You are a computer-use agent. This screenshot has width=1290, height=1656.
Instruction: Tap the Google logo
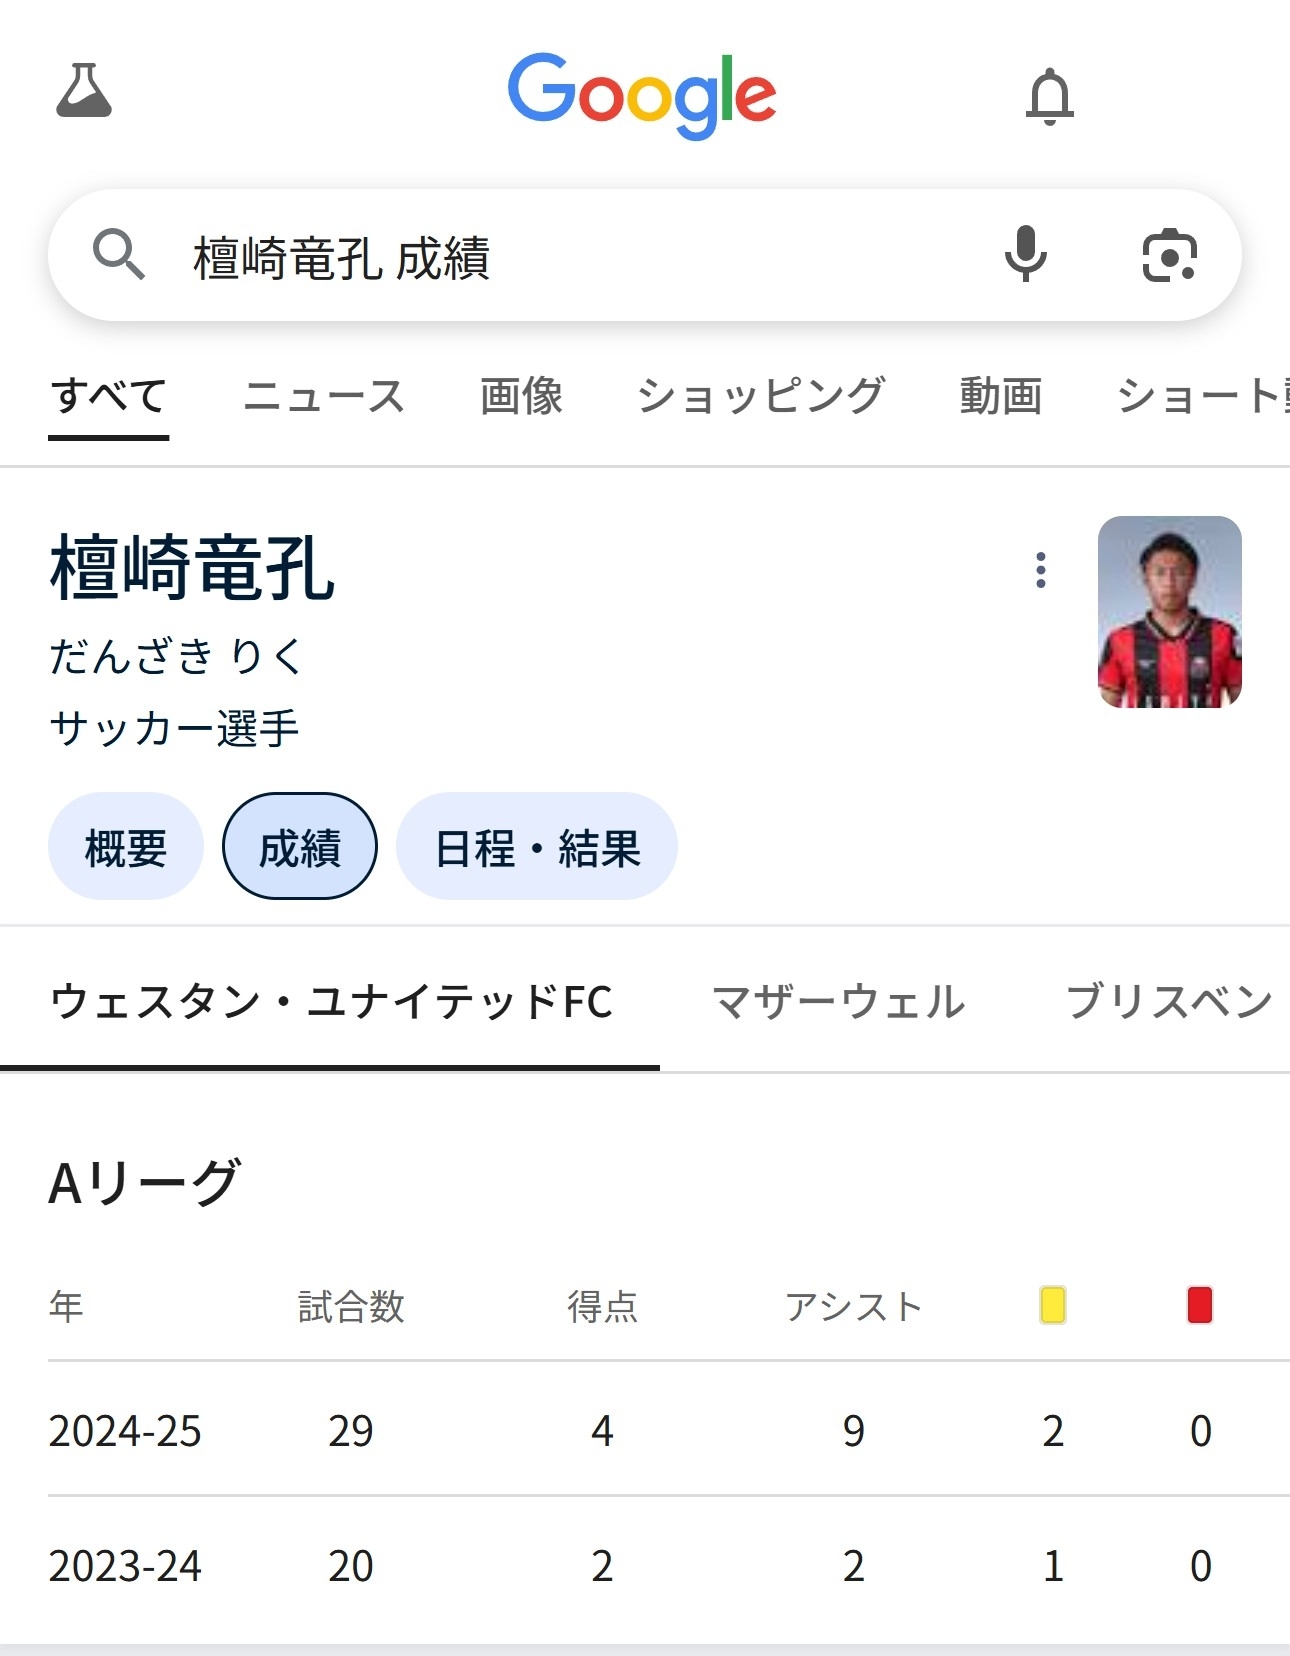coord(642,95)
